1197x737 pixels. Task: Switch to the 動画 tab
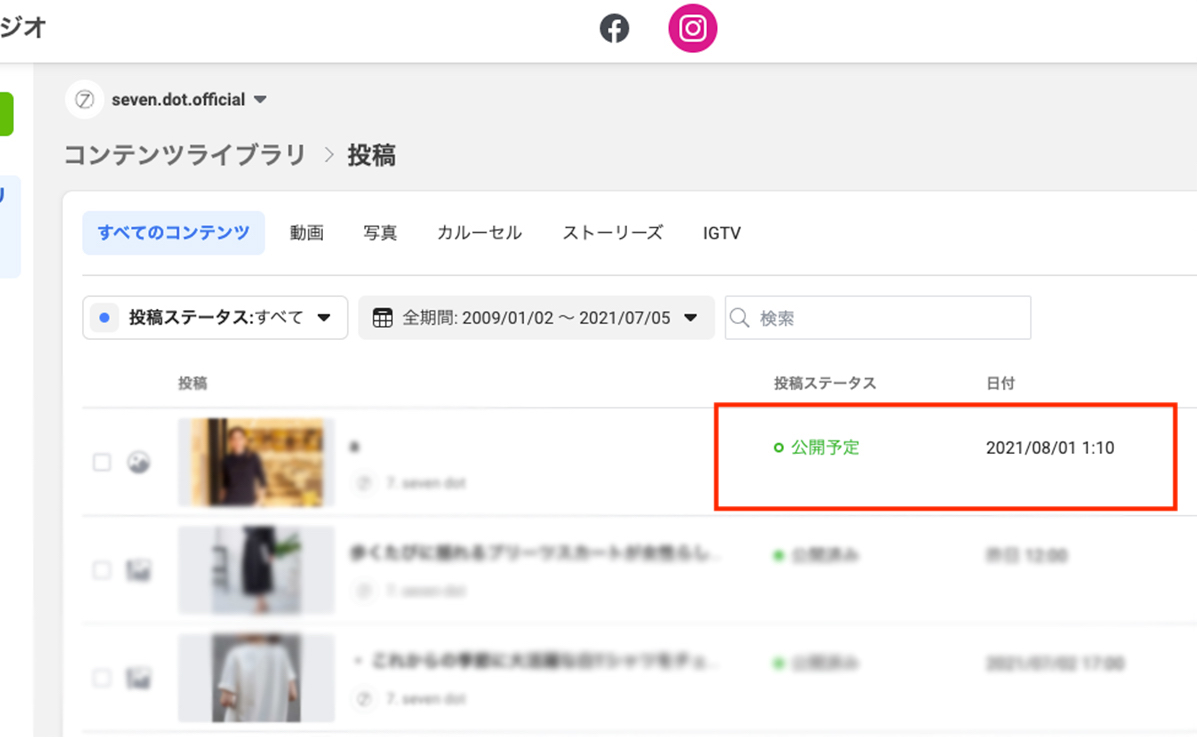(x=306, y=233)
